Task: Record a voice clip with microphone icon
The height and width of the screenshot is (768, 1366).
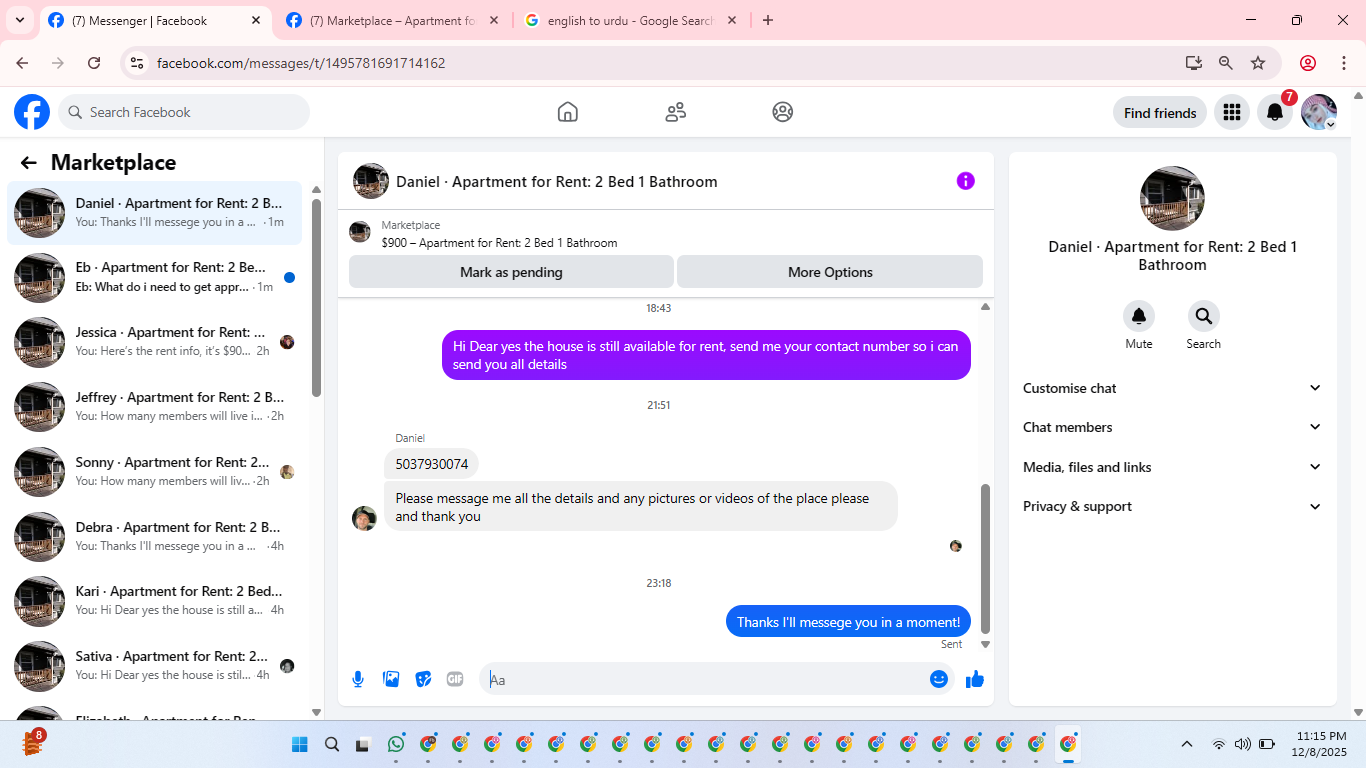Action: [x=358, y=679]
